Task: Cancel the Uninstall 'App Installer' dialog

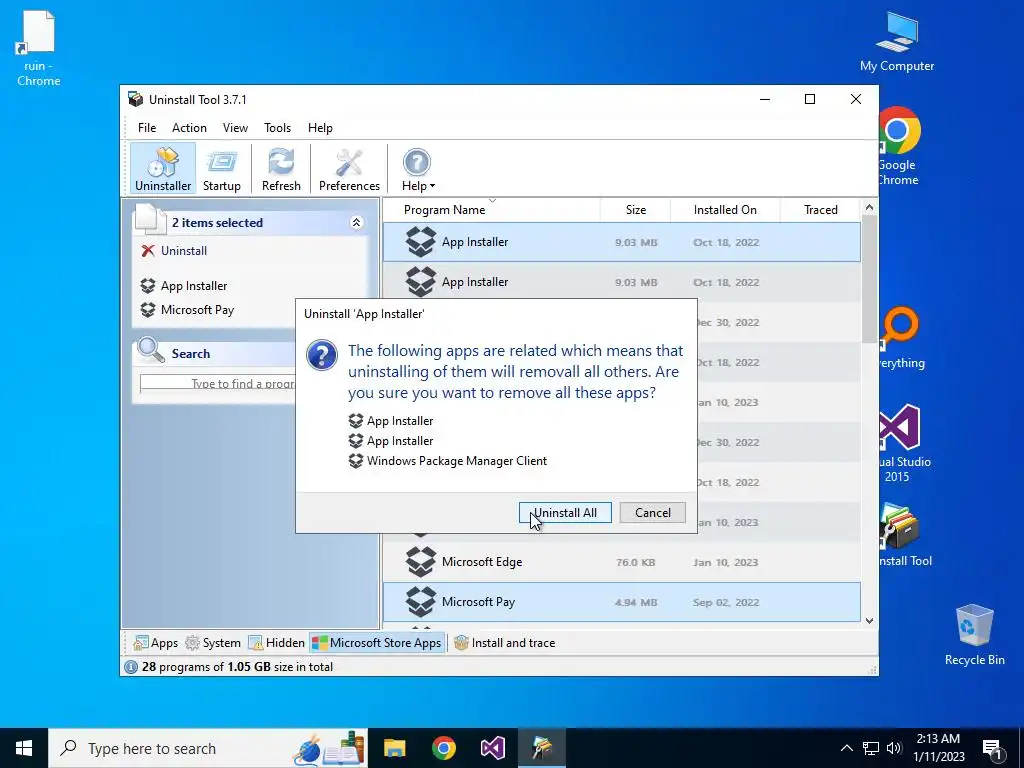Action: click(652, 513)
